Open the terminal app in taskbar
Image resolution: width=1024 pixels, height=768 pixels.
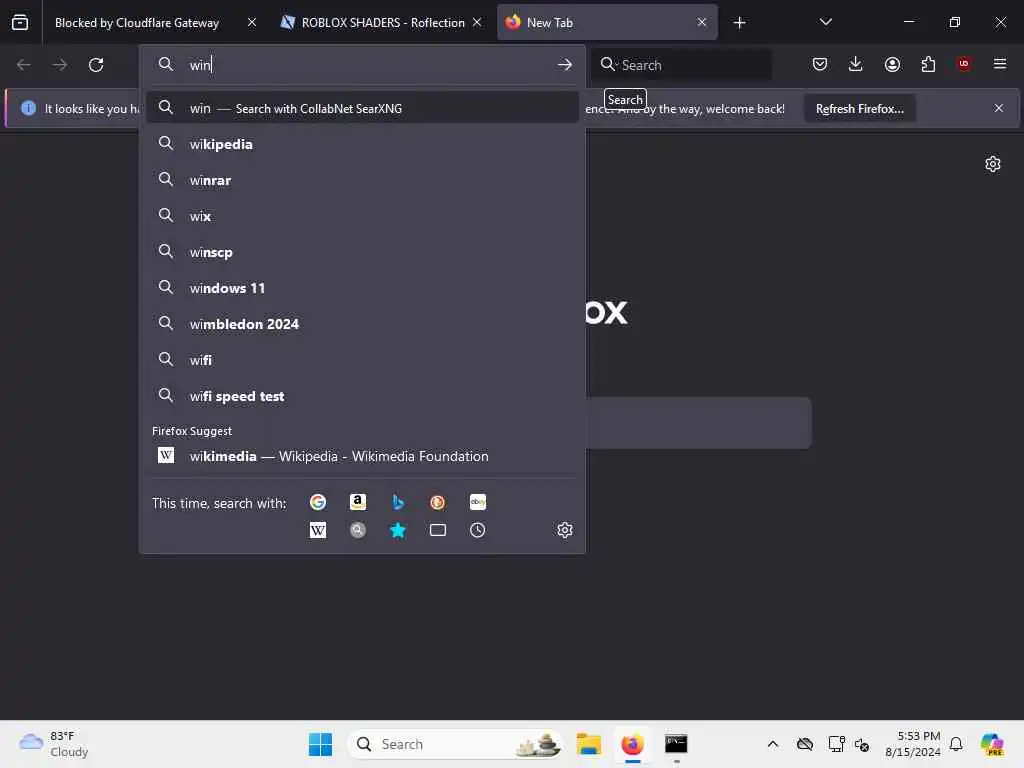(x=676, y=744)
